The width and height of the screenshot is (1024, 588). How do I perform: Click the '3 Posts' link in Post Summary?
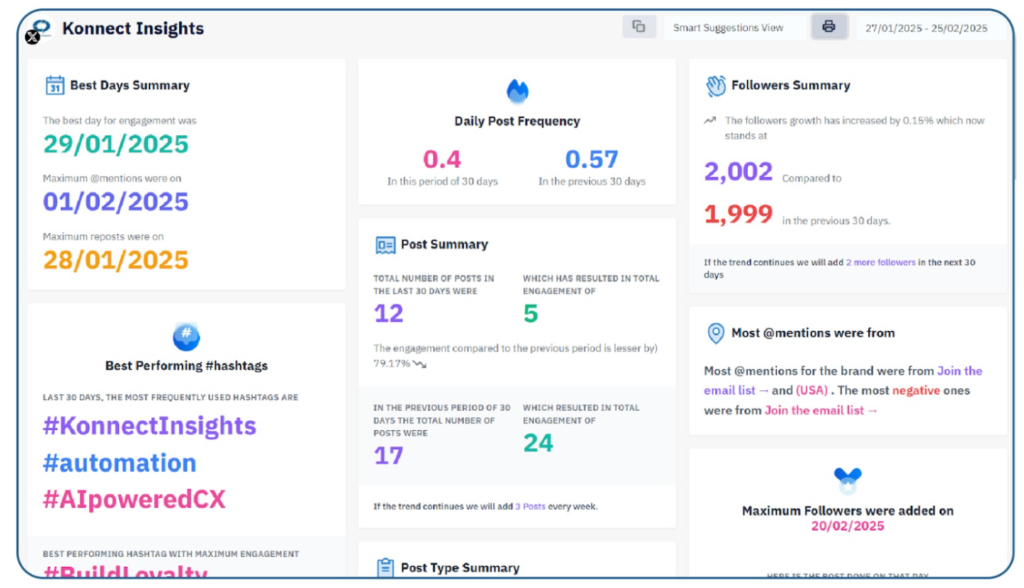(530, 507)
